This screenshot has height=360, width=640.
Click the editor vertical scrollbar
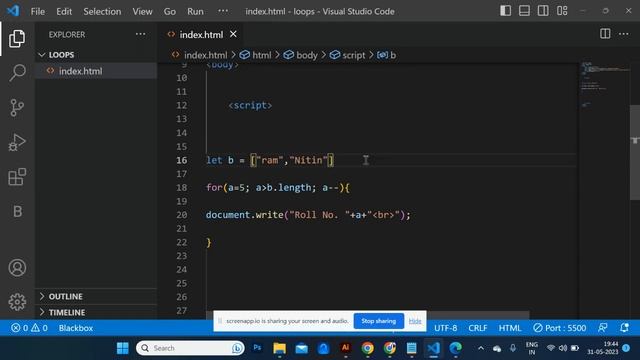(635, 152)
